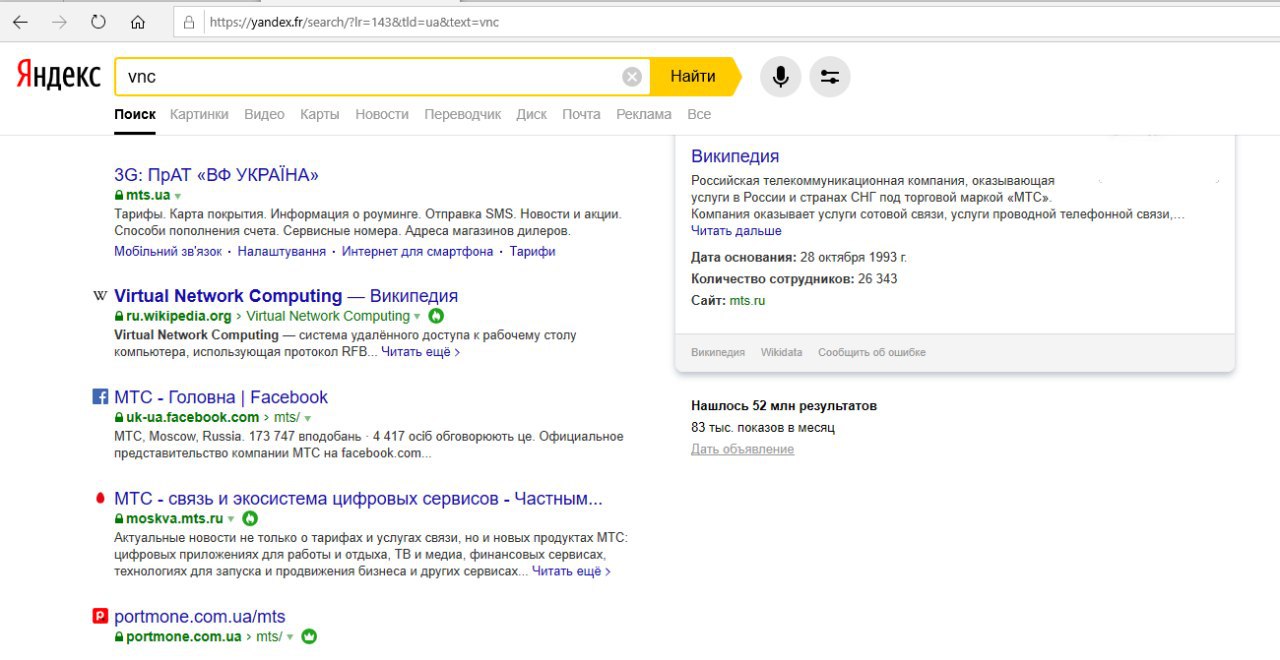
Task: Click the text Нашлось 52 млн результатов
Action: click(784, 406)
